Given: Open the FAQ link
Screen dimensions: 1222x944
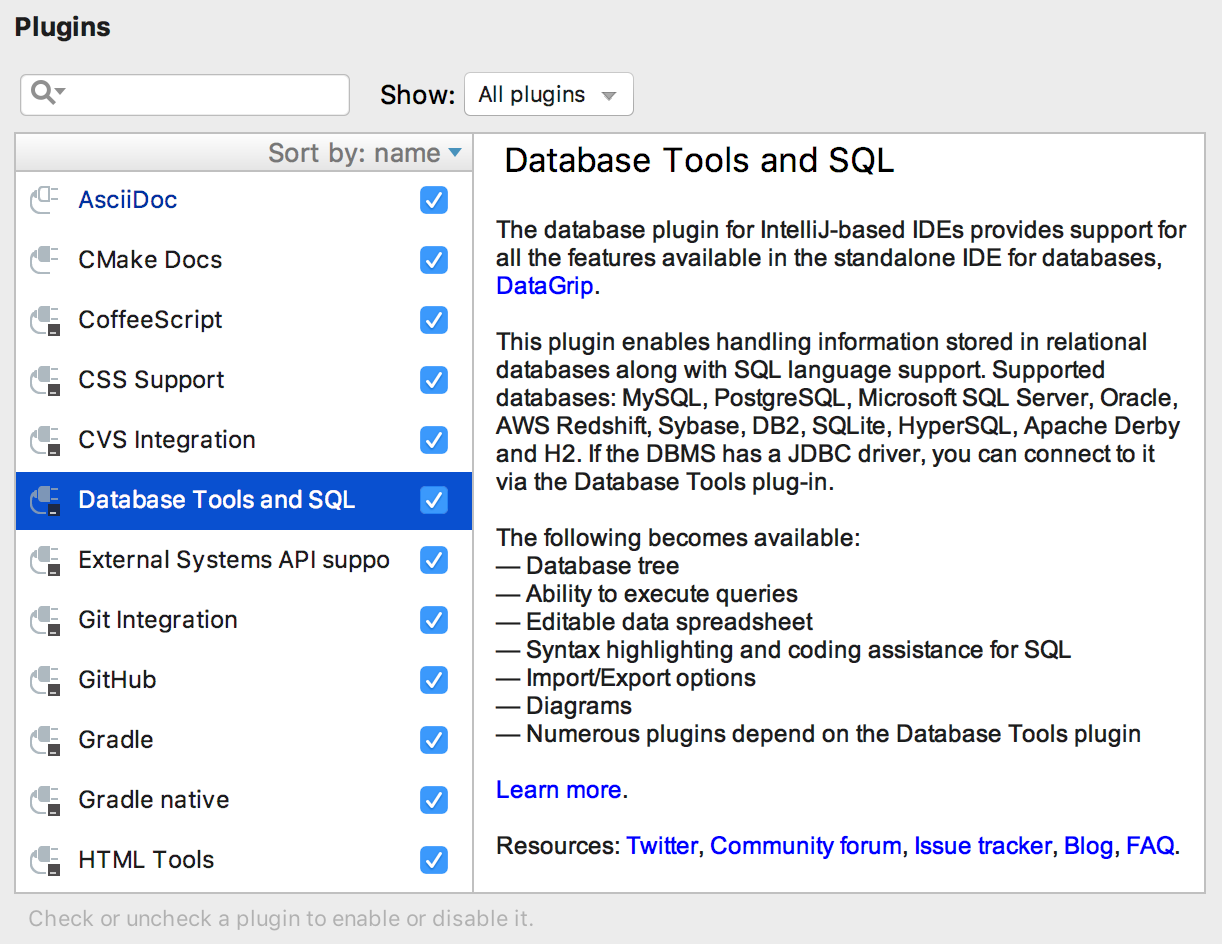Looking at the screenshot, I should coord(1150,846).
